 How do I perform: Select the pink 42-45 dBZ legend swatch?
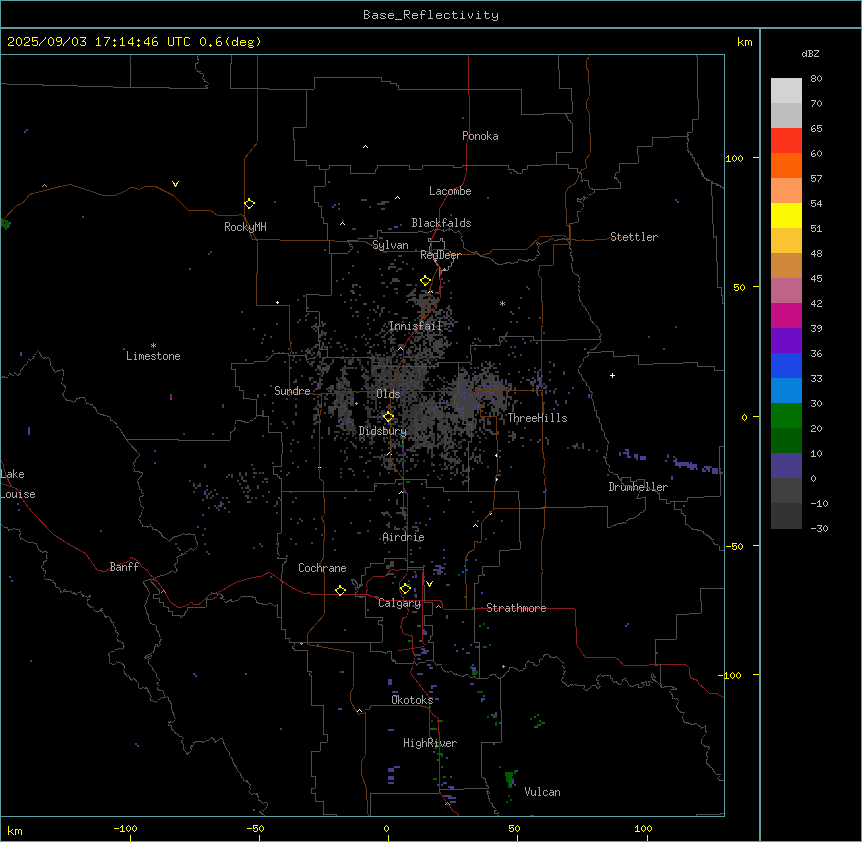(x=786, y=291)
